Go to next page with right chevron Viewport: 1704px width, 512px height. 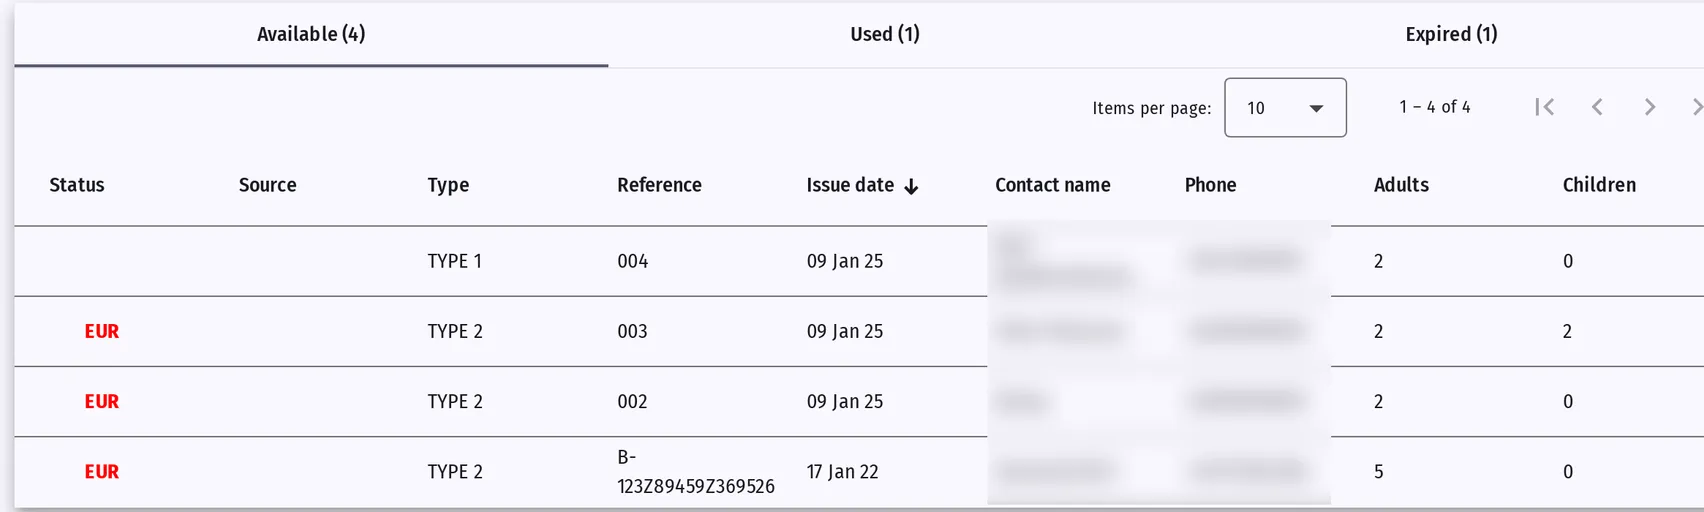[1649, 107]
